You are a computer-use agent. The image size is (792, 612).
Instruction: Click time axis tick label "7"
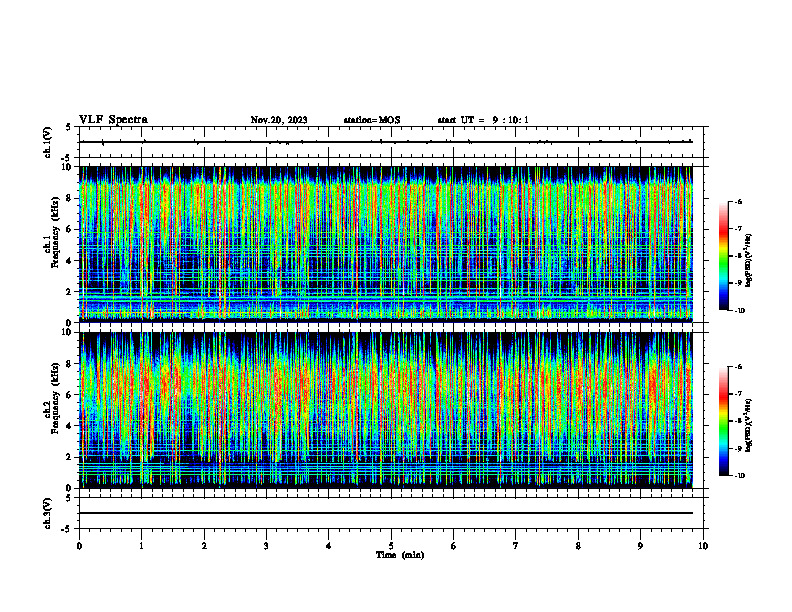(516, 546)
